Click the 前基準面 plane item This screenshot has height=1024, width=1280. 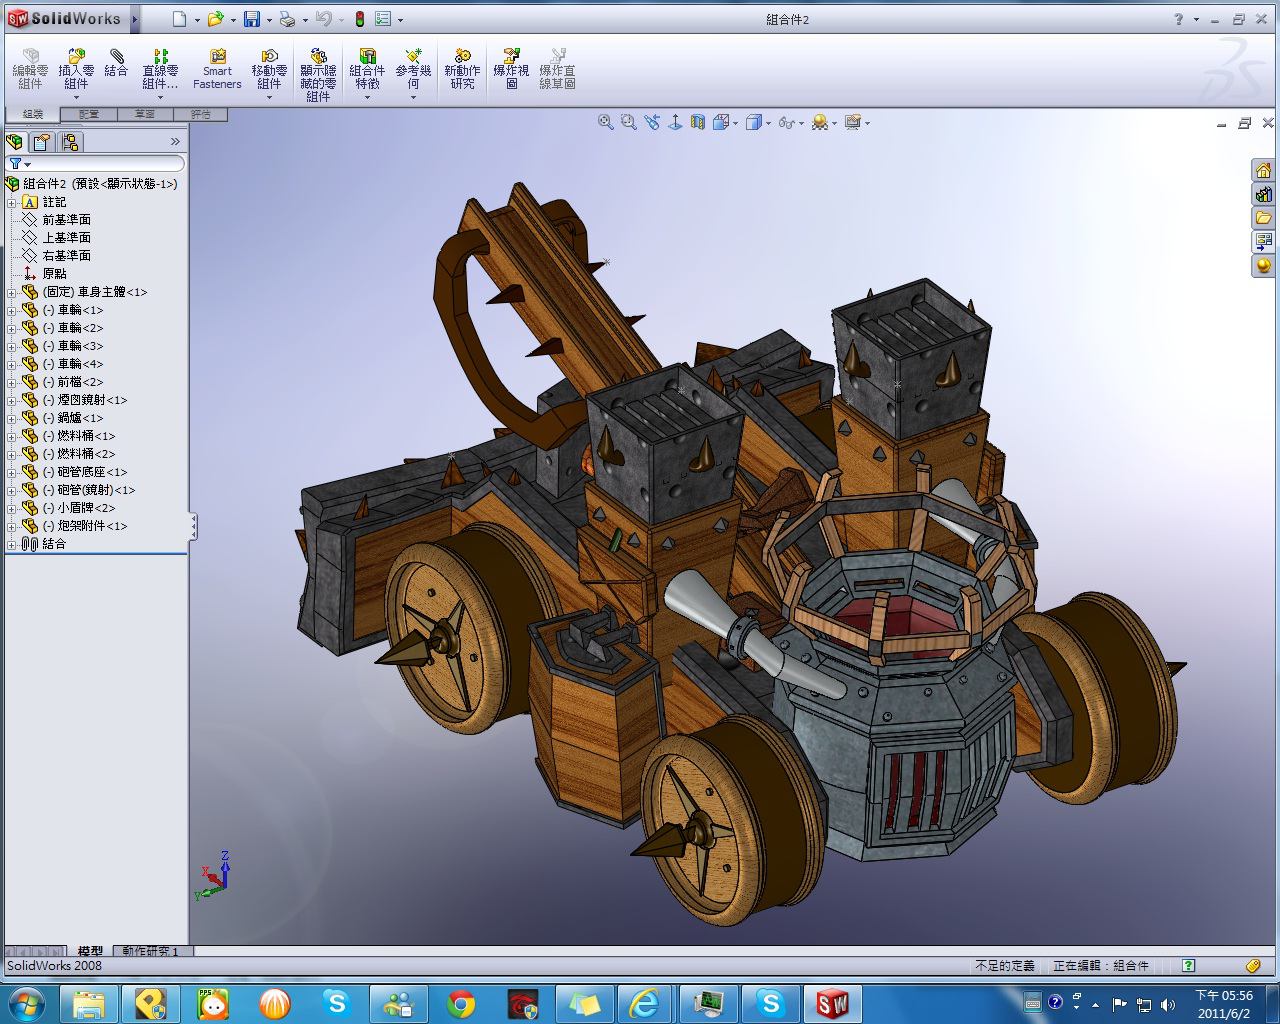coord(66,220)
